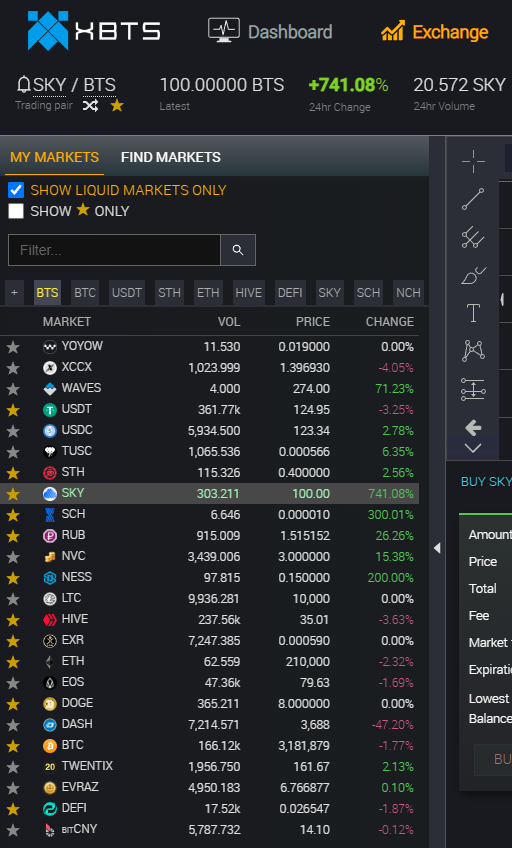Select the SCH quote tab

368,293
